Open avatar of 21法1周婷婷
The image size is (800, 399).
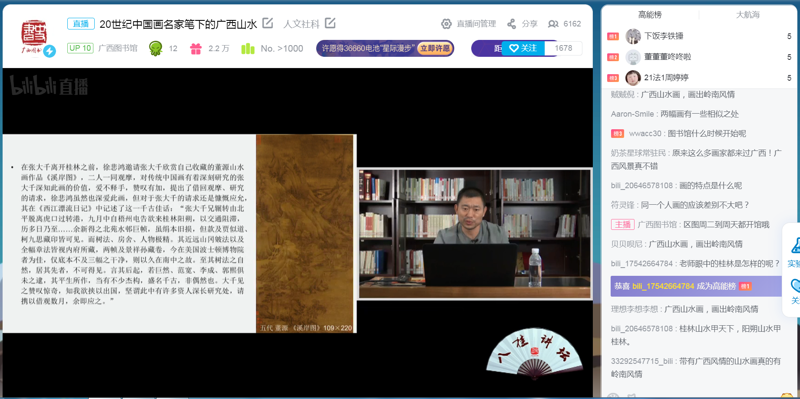(x=633, y=78)
